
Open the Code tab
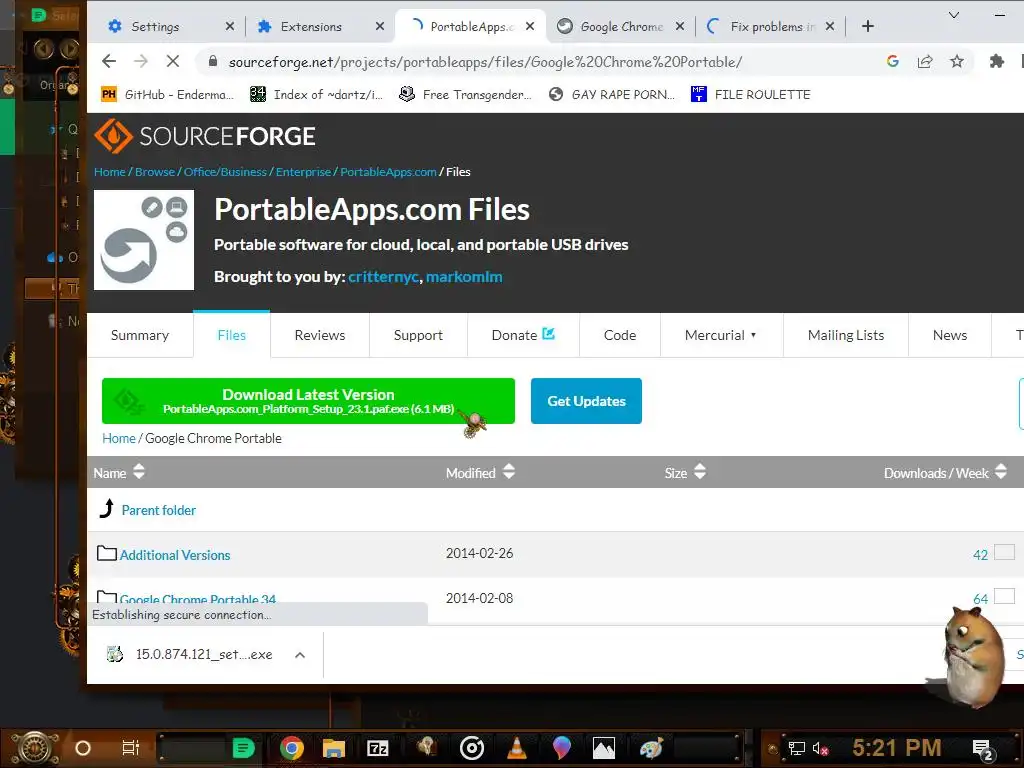pyautogui.click(x=619, y=335)
